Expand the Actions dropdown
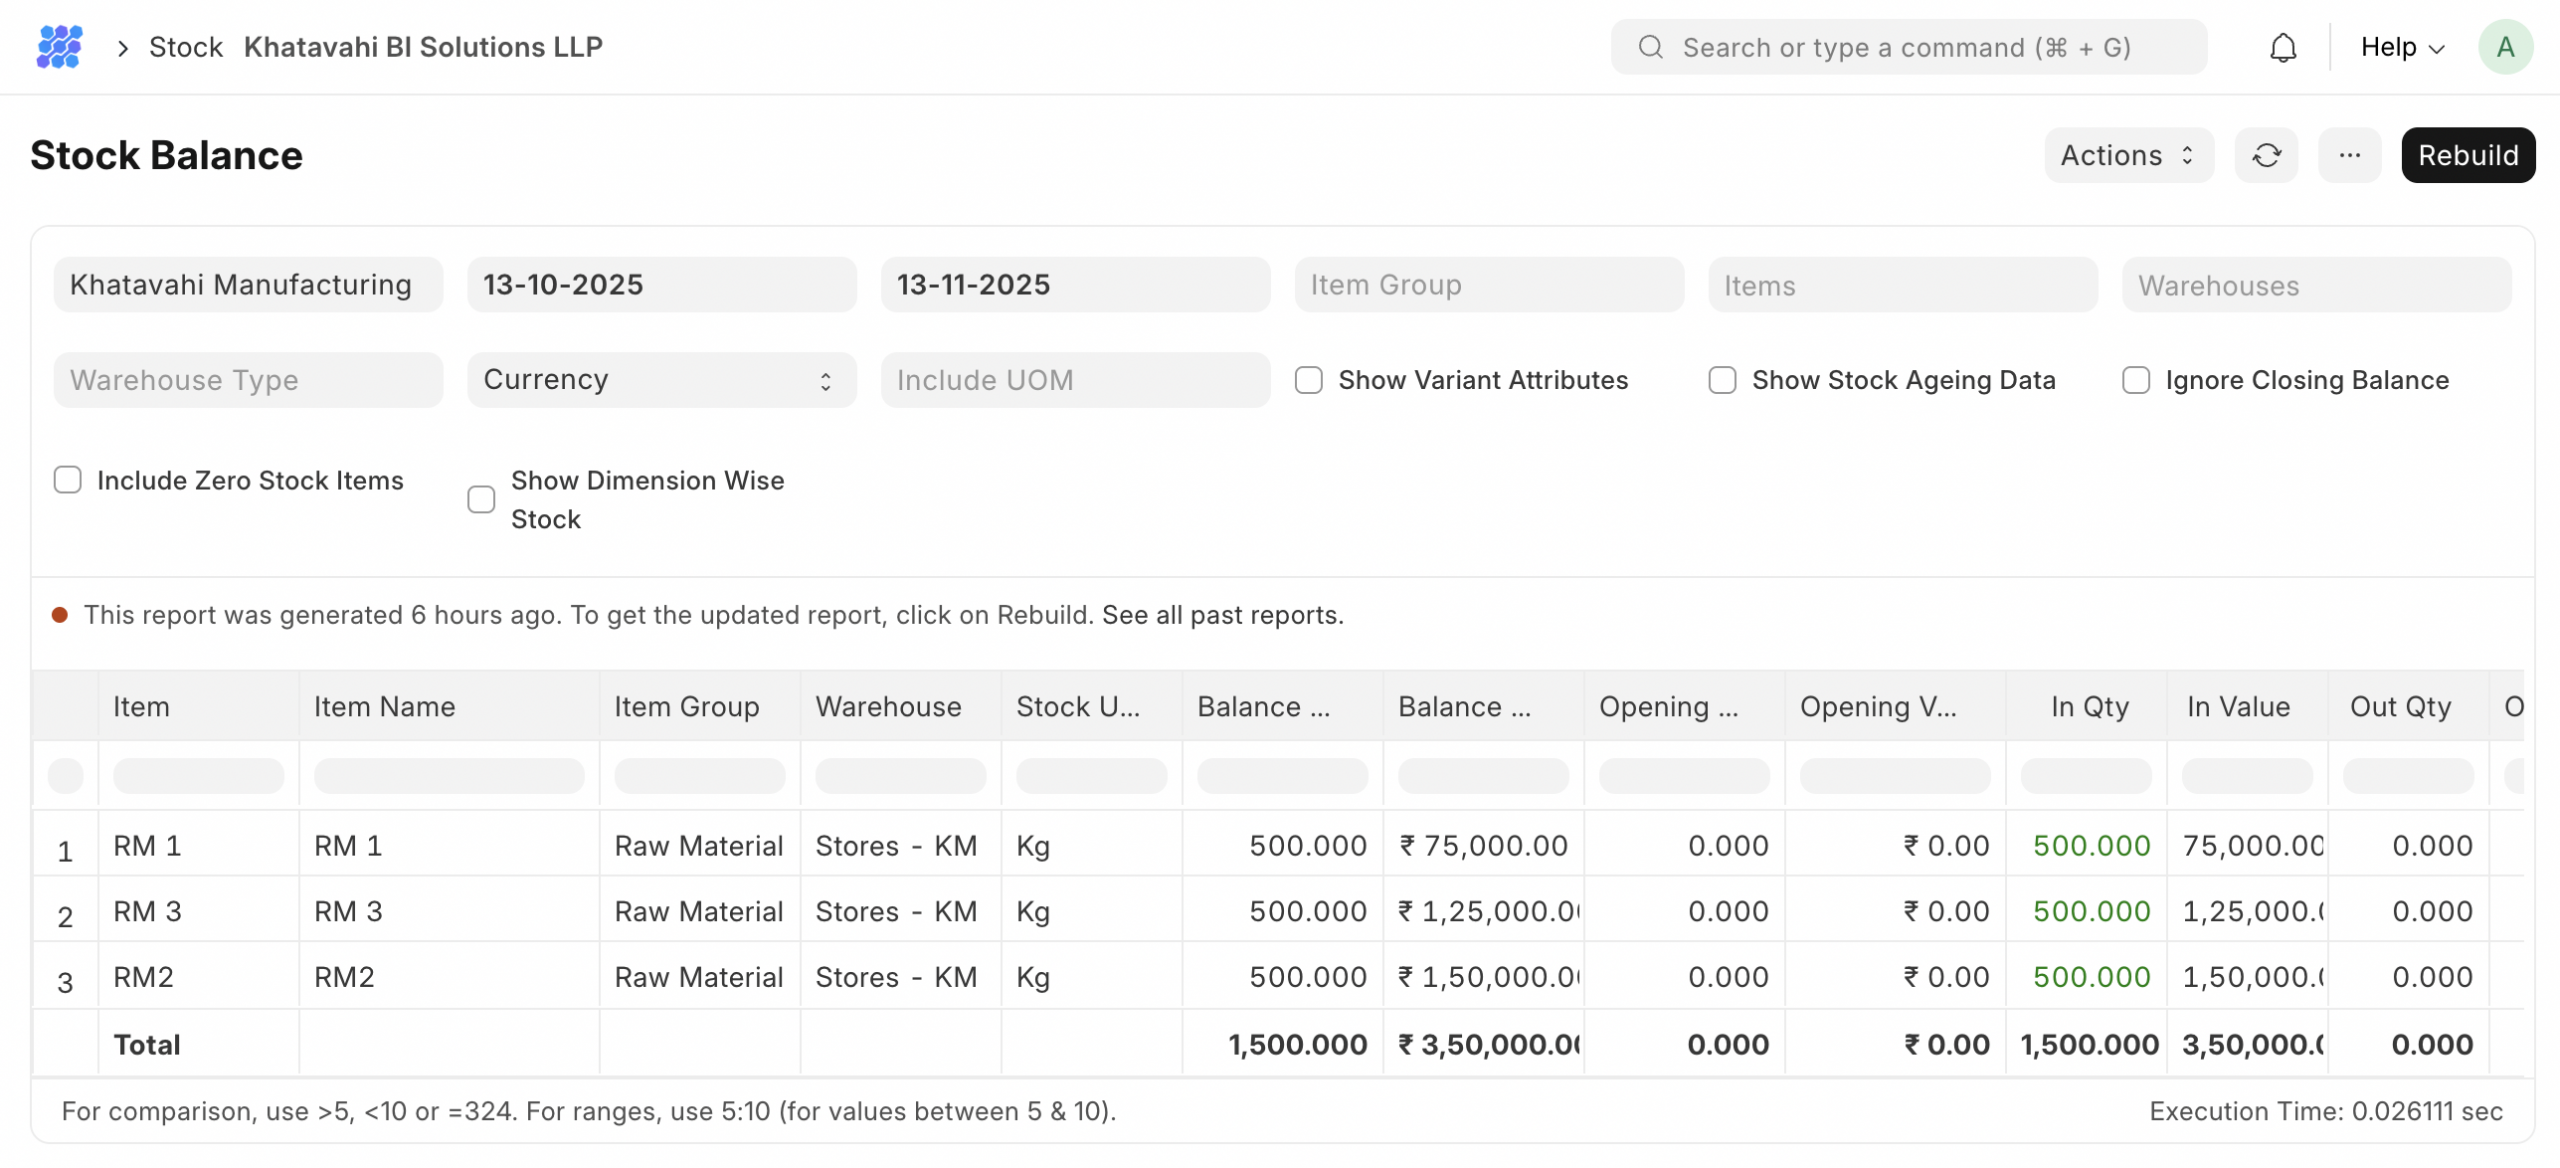 [x=2128, y=155]
